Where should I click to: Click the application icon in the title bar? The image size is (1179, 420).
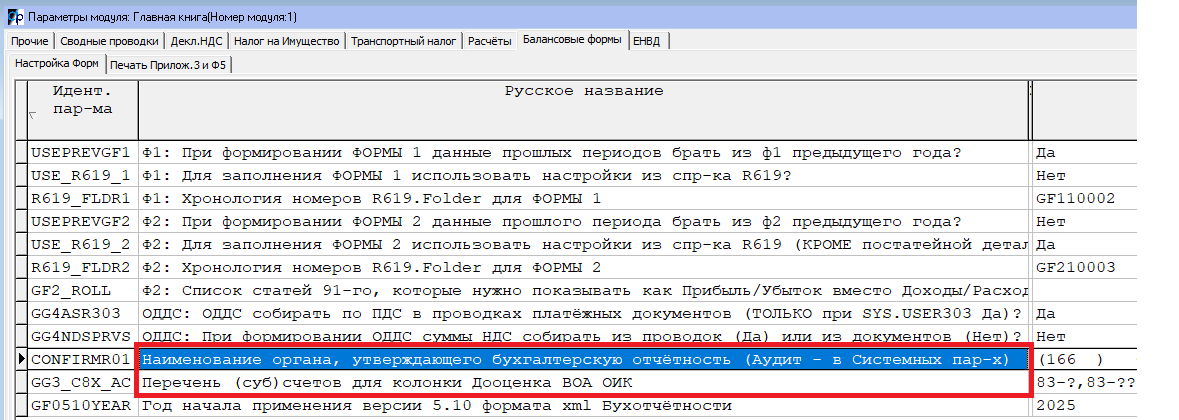pos(13,17)
